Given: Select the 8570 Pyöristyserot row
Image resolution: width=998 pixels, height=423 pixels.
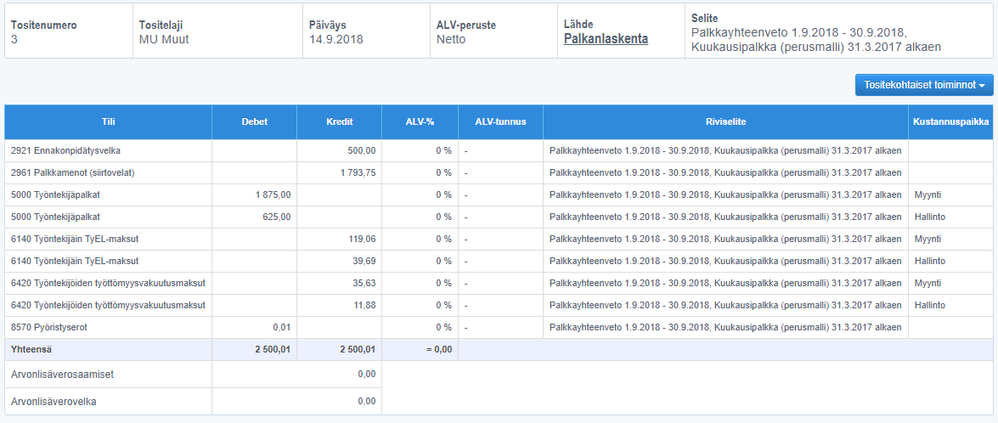Looking at the screenshot, I should tap(499, 328).
